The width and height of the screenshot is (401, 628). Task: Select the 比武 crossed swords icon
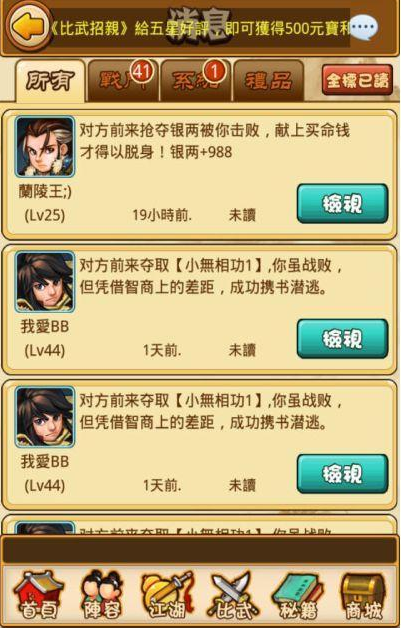233,595
